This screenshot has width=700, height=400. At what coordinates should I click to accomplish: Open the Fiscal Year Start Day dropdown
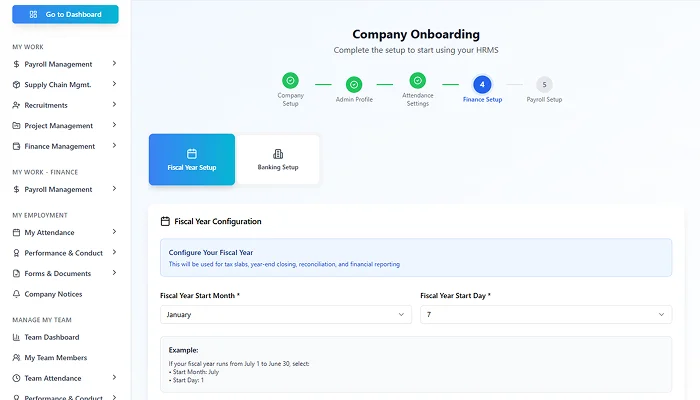click(x=545, y=314)
